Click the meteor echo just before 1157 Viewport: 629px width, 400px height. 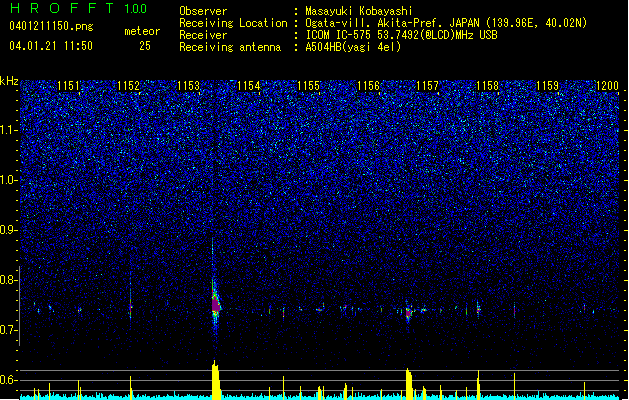tap(408, 312)
